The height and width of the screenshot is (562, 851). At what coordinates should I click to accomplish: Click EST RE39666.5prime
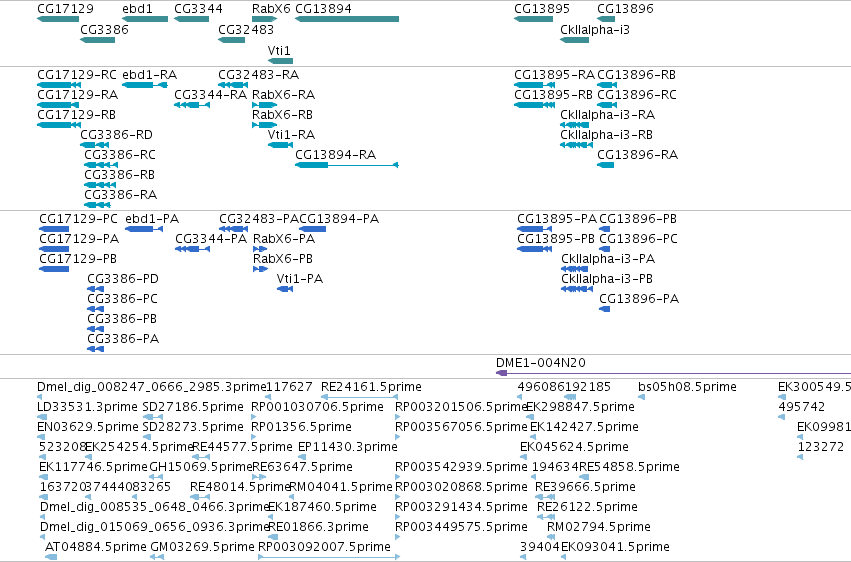coord(585,487)
